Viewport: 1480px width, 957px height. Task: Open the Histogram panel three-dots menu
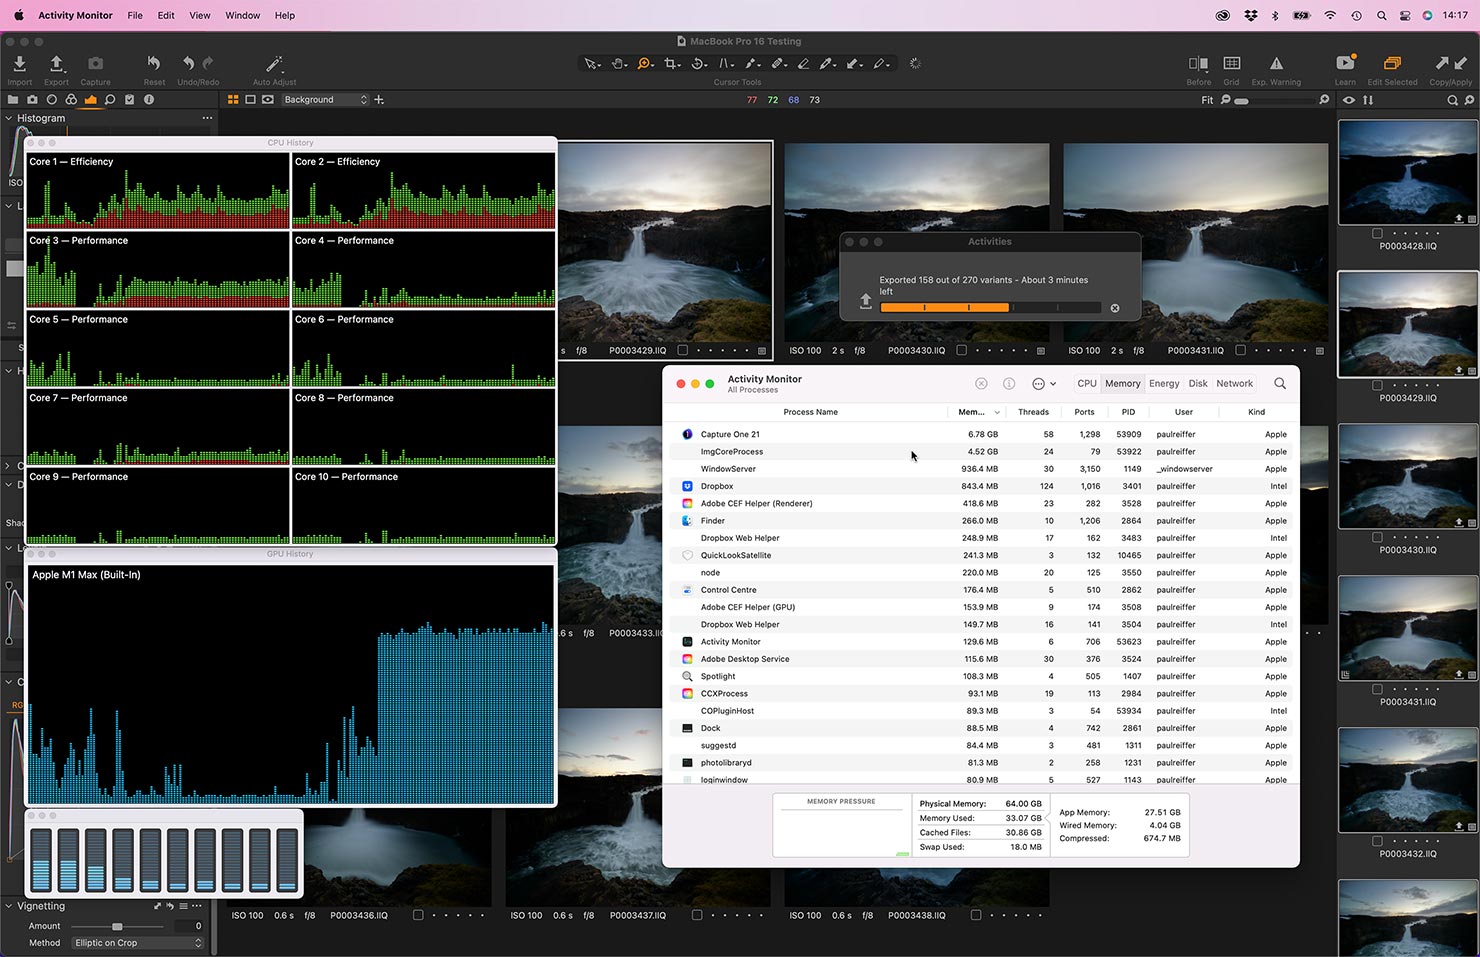pos(207,118)
